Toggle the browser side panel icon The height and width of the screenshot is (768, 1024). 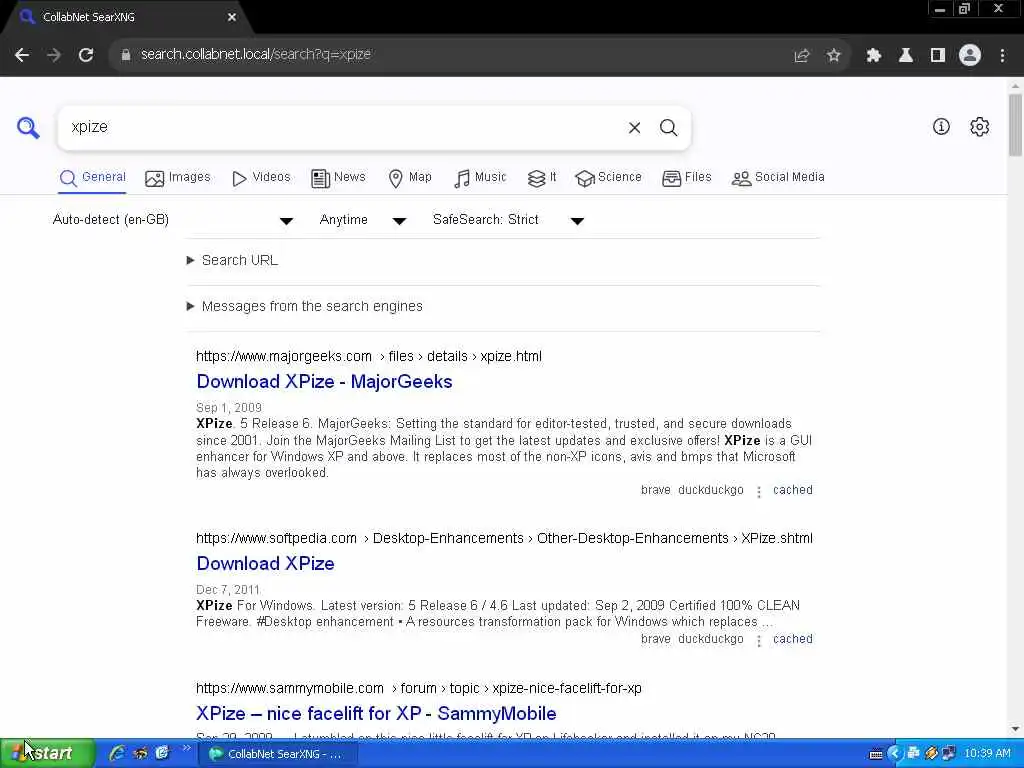(x=937, y=56)
